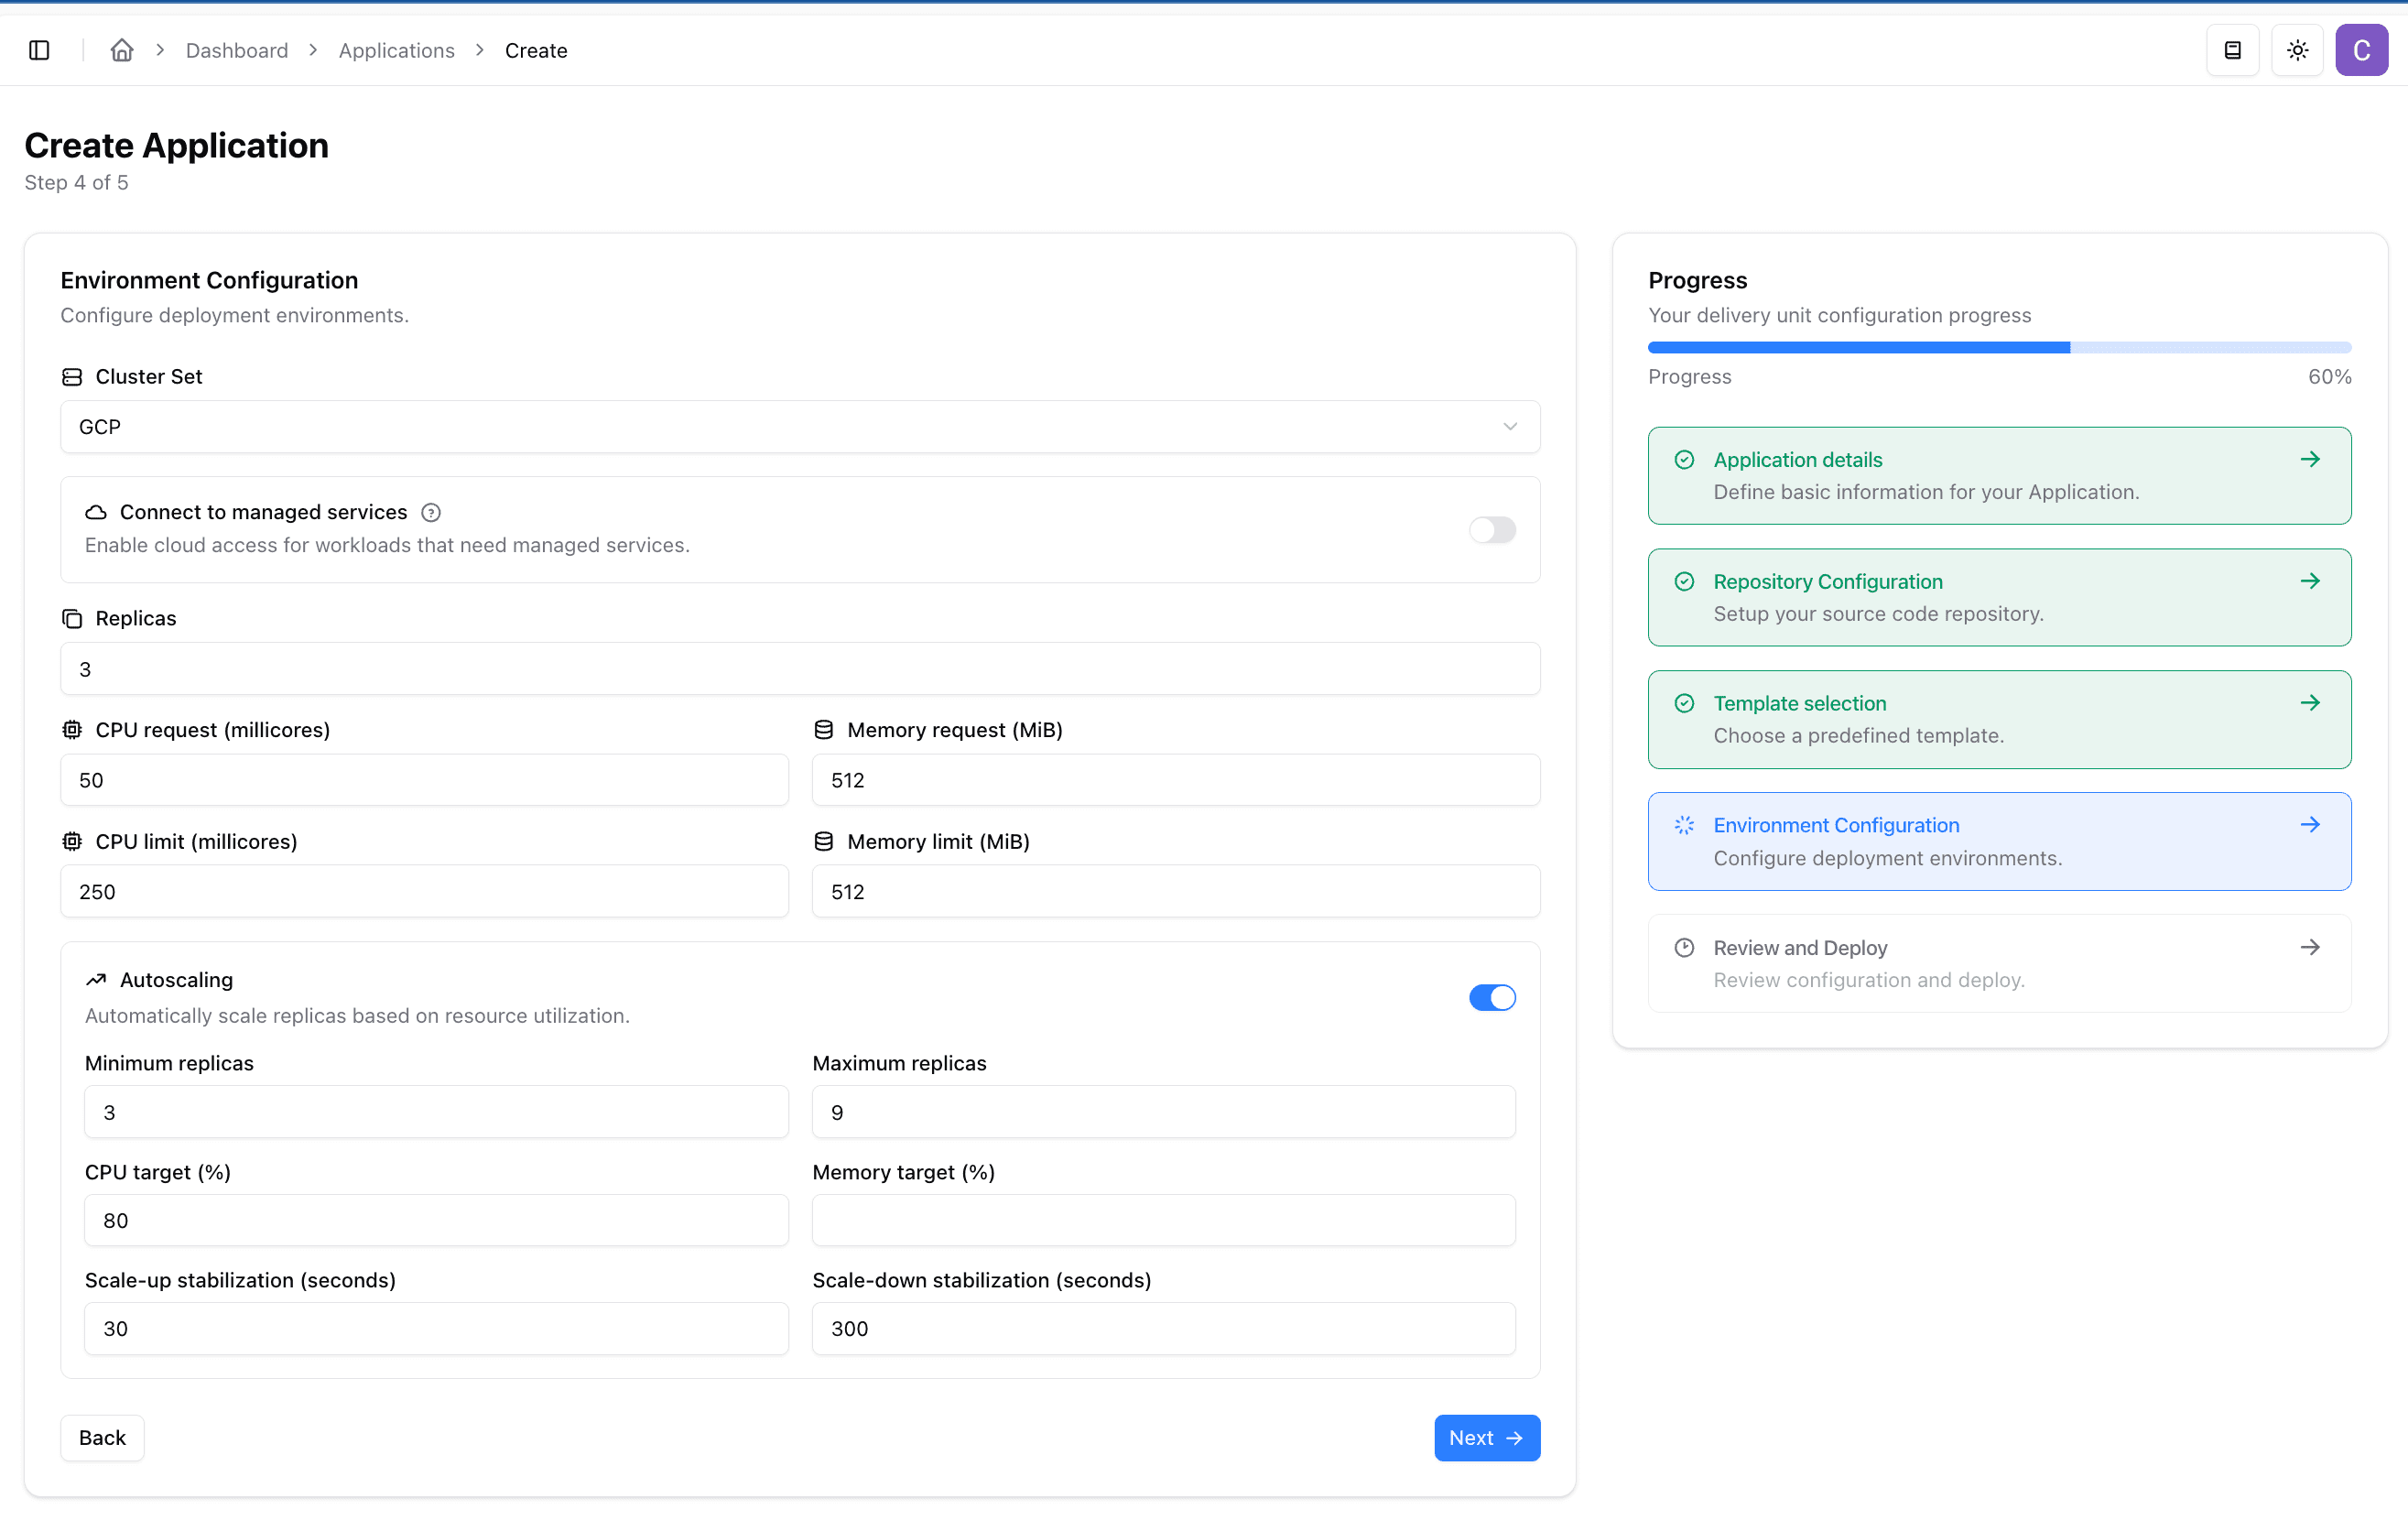Click the '60%' progress value
This screenshot has height=1520, width=2408.
[x=2329, y=377]
